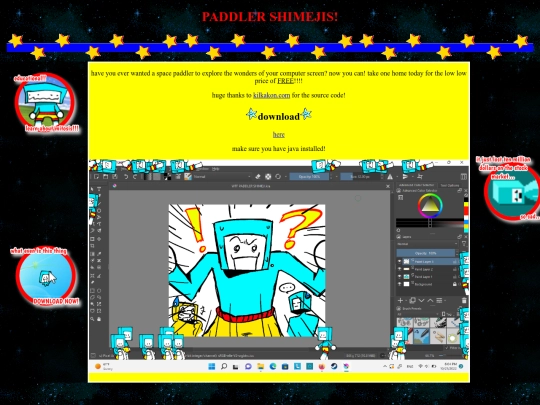Pick a hue on the Krita color wheel
The width and height of the screenshot is (540, 405).
coord(429,206)
